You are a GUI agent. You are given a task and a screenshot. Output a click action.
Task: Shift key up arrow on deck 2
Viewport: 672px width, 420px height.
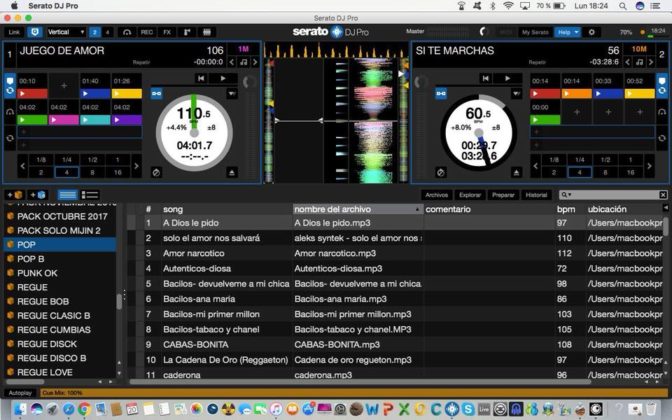[651, 62]
